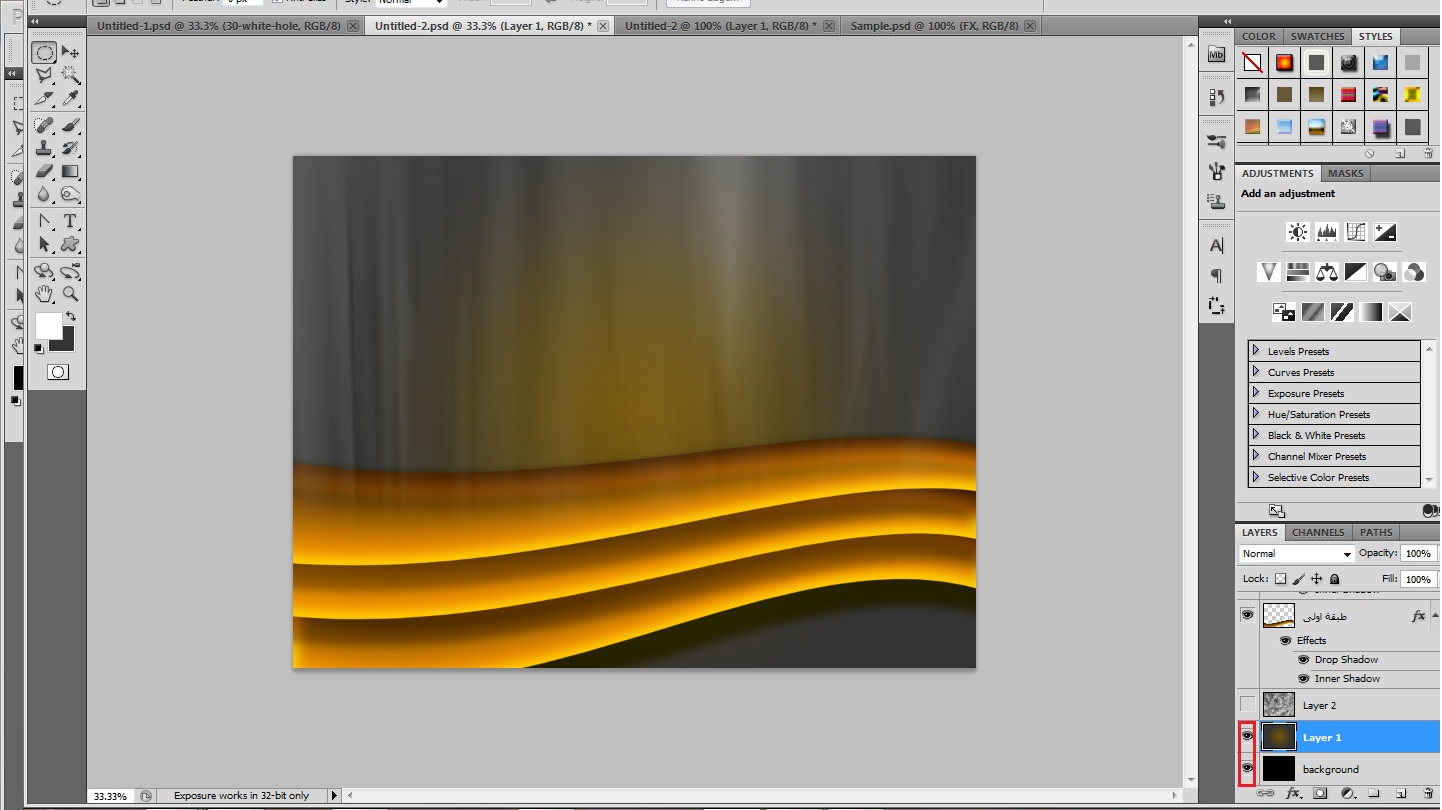Hide the background layer
1442x810 pixels.
1247,768
